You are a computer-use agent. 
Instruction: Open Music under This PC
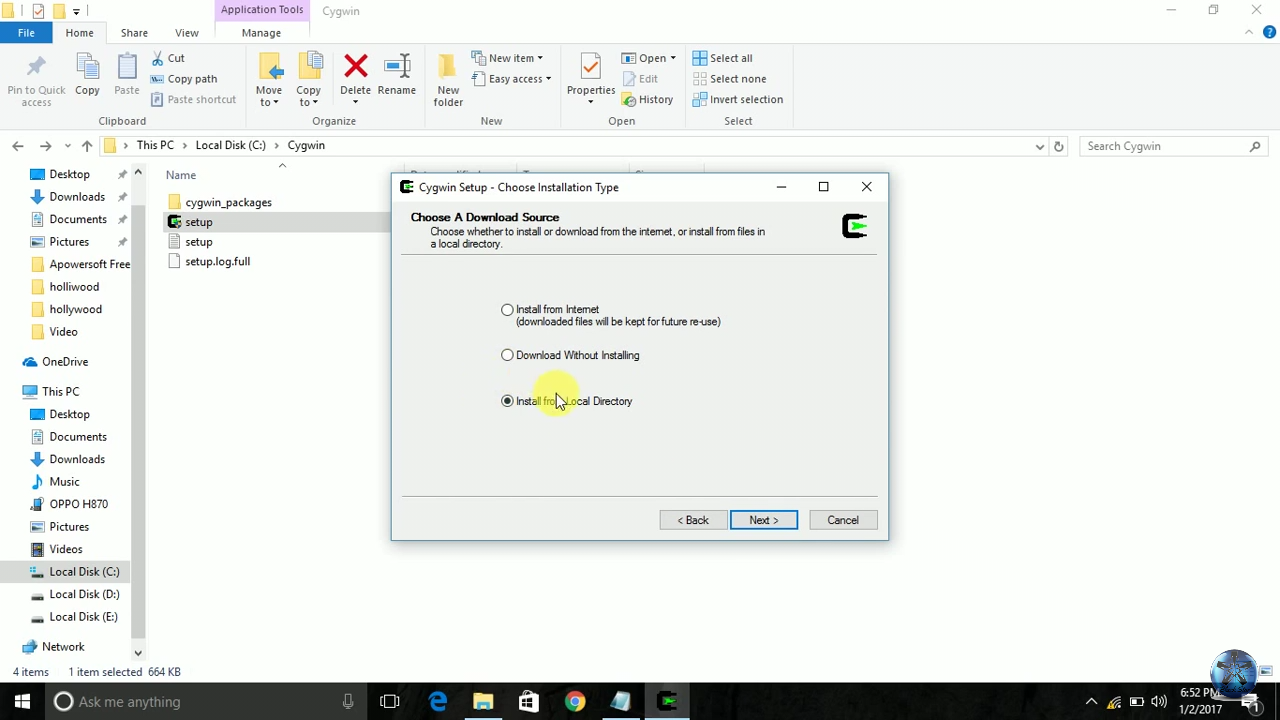tap(64, 482)
